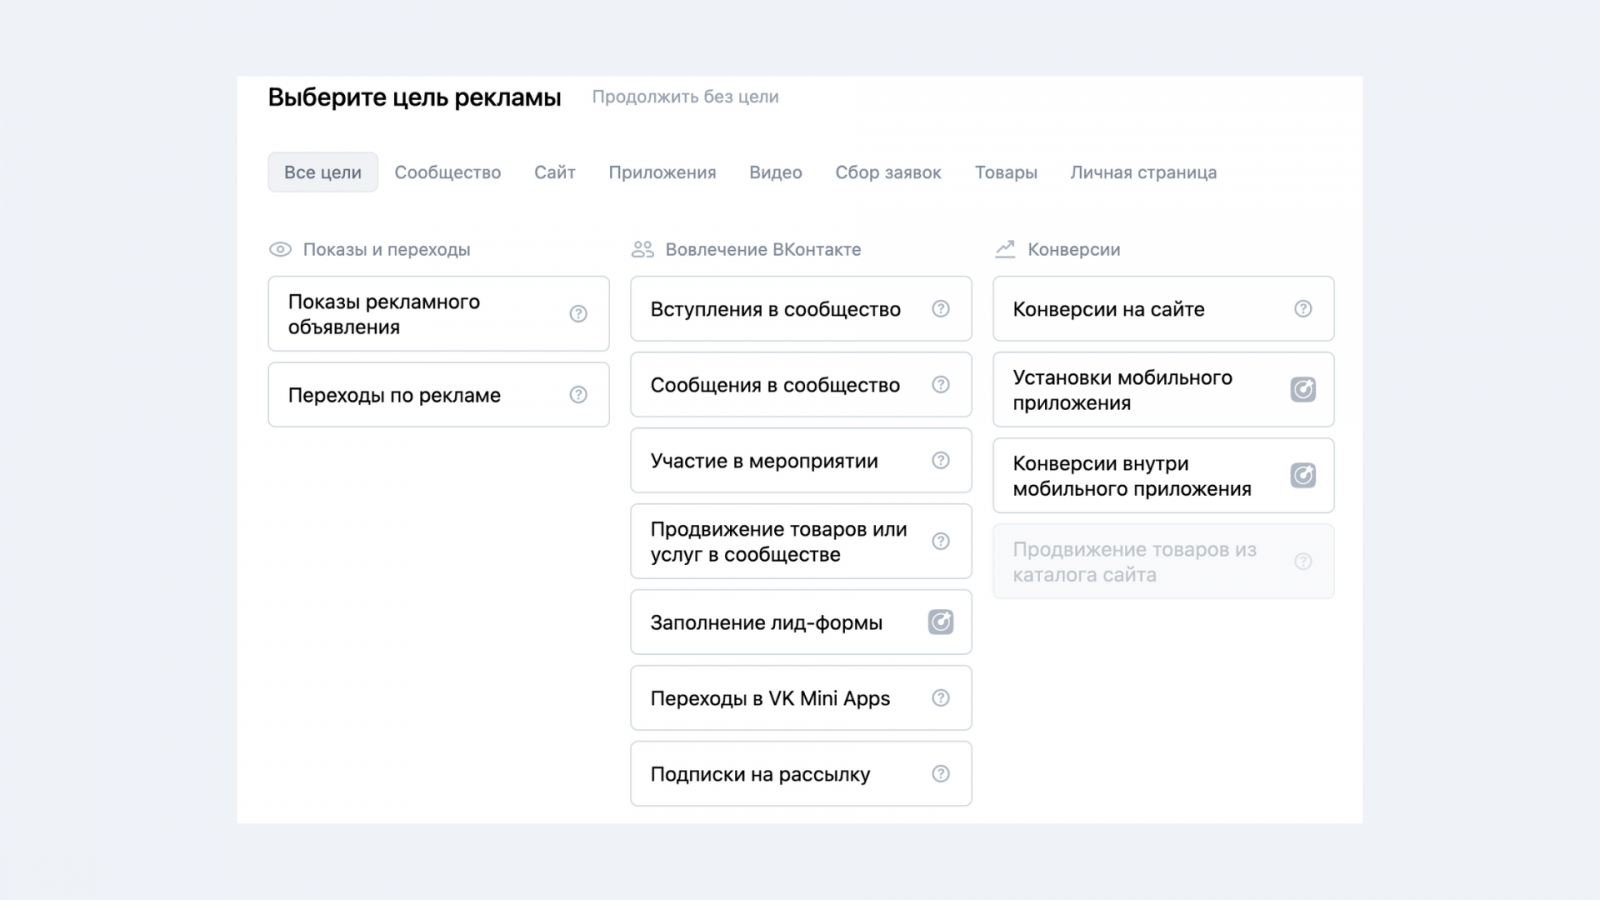Select the Сбор заявок tab
The image size is (1600, 900).
[x=888, y=172]
